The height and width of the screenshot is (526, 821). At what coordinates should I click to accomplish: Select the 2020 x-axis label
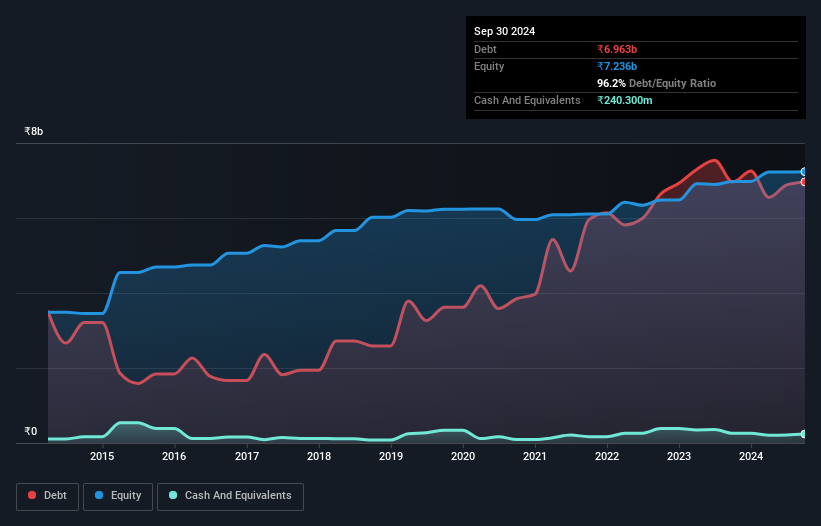(463, 456)
